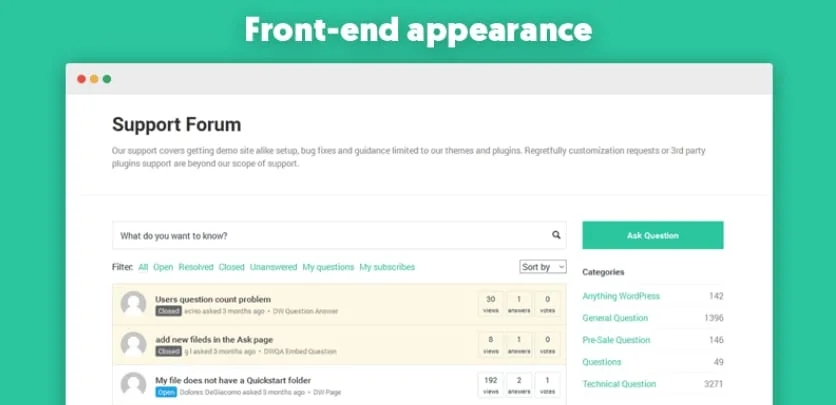Open the Sort by dropdown
Screen dimensions: 836x405
543,267
